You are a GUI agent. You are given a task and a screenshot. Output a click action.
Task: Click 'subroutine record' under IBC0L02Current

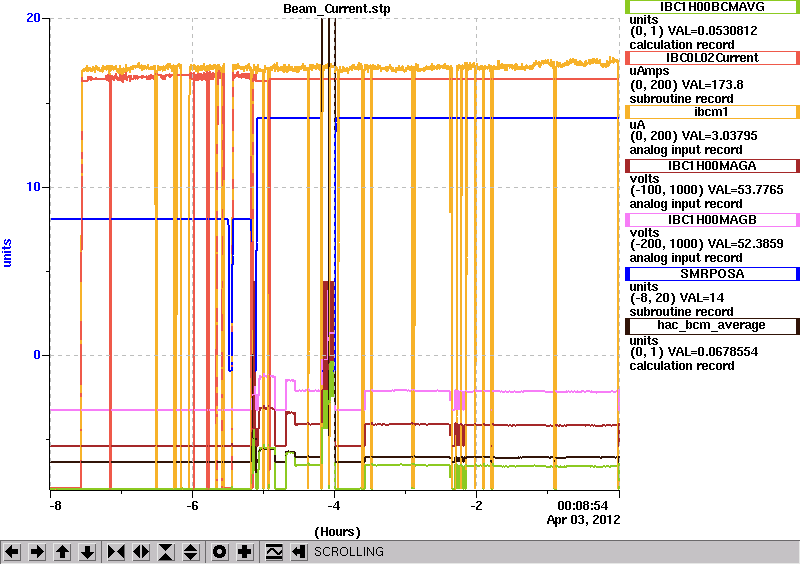[x=681, y=99]
